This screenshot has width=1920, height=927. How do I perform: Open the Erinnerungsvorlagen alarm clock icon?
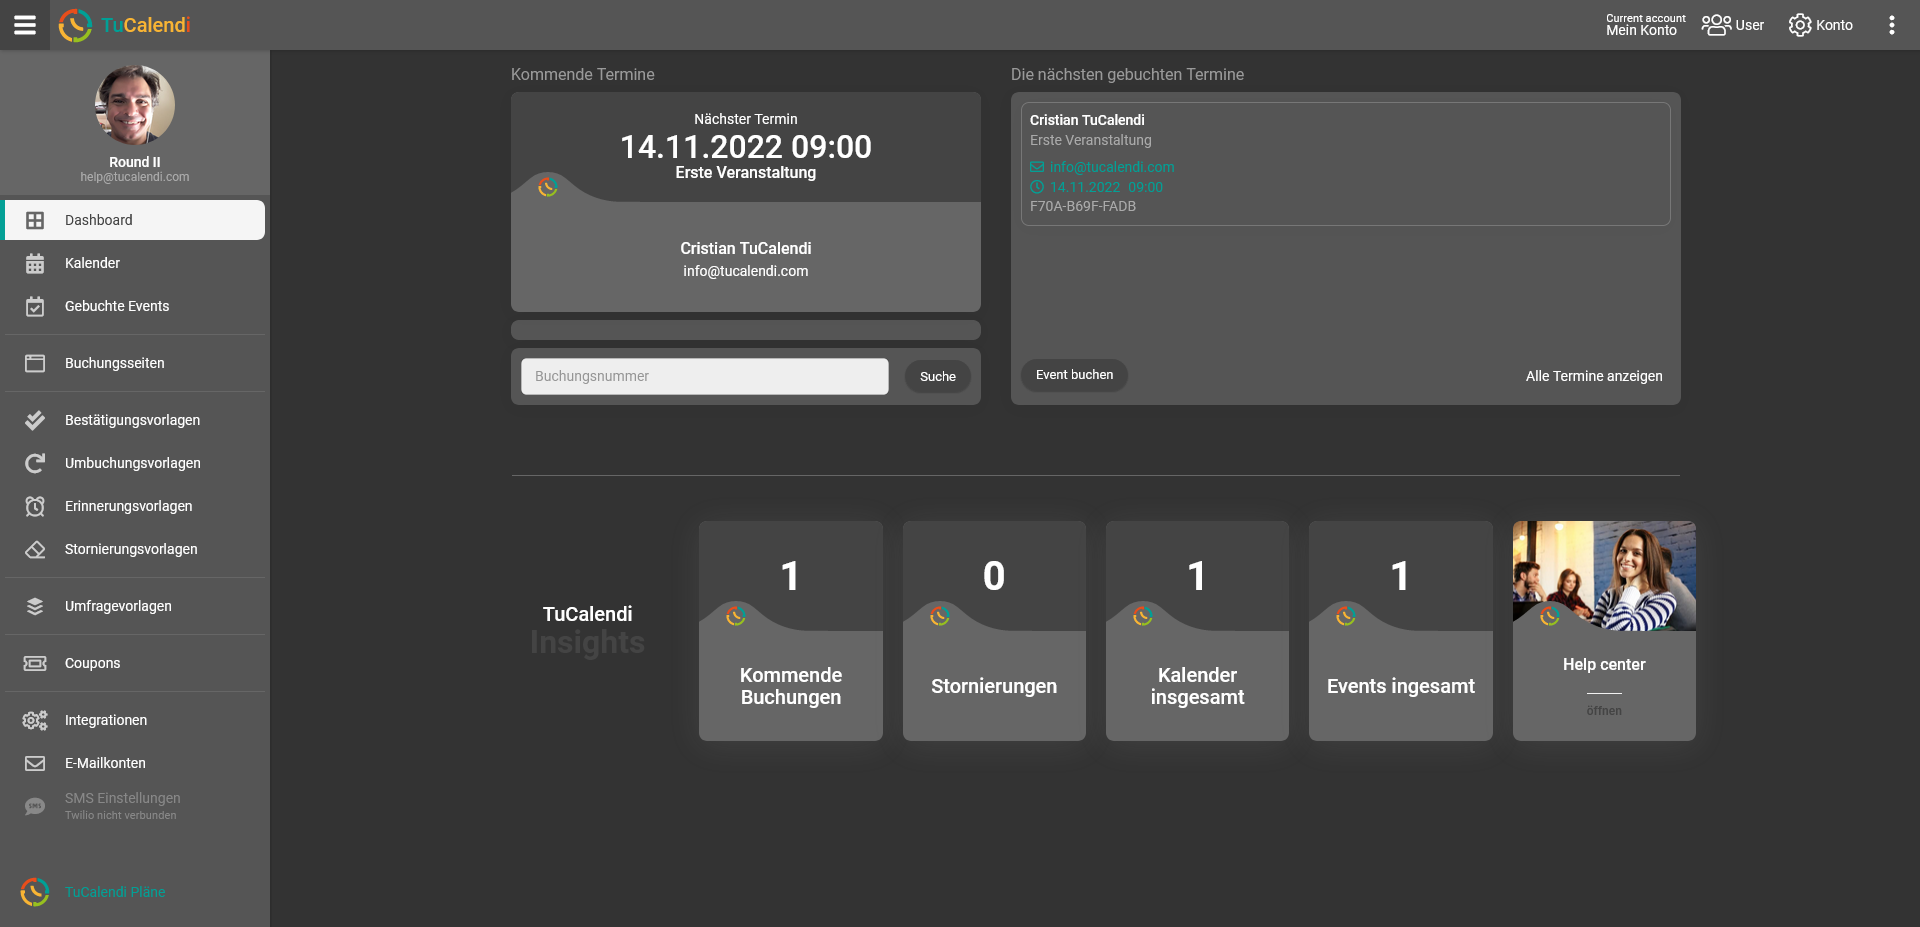tap(35, 506)
